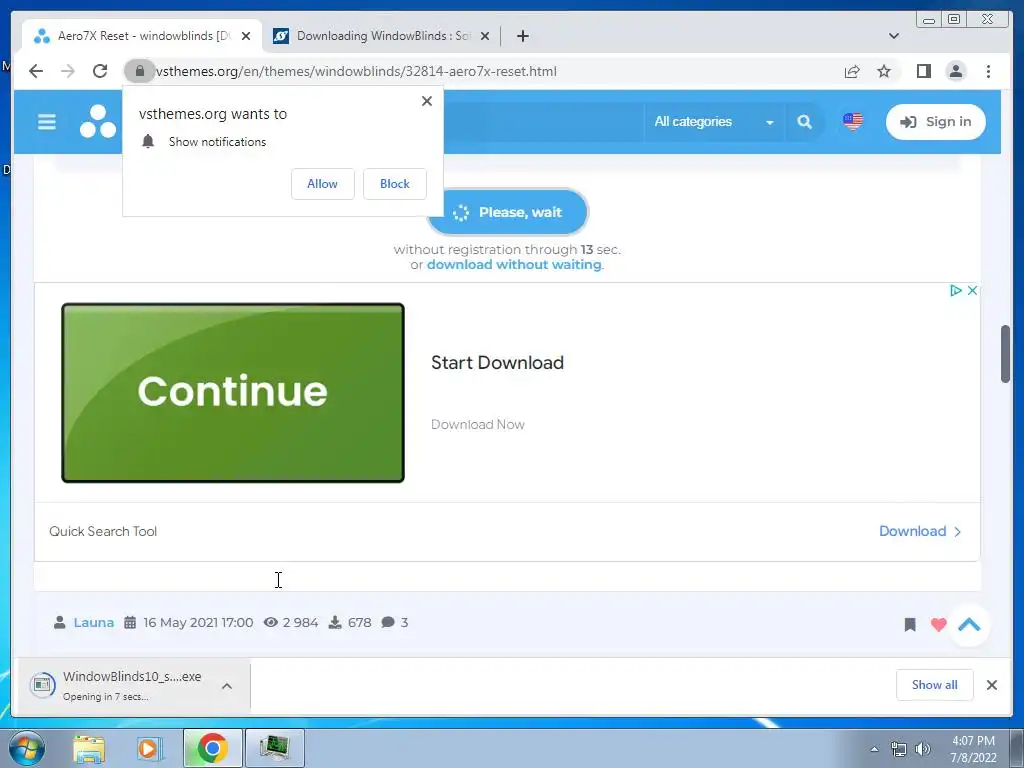
Task: Click Start Download ad heading
Action: point(497,363)
